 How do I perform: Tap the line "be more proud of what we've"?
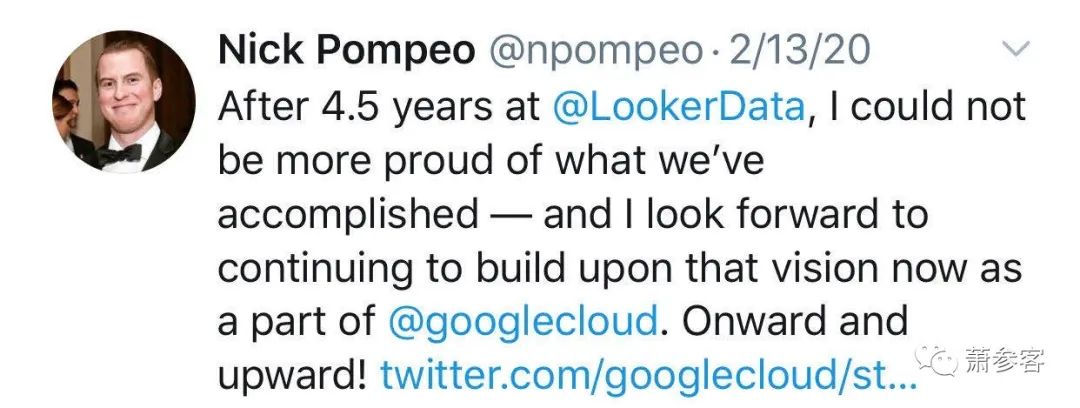pyautogui.click(x=490, y=160)
